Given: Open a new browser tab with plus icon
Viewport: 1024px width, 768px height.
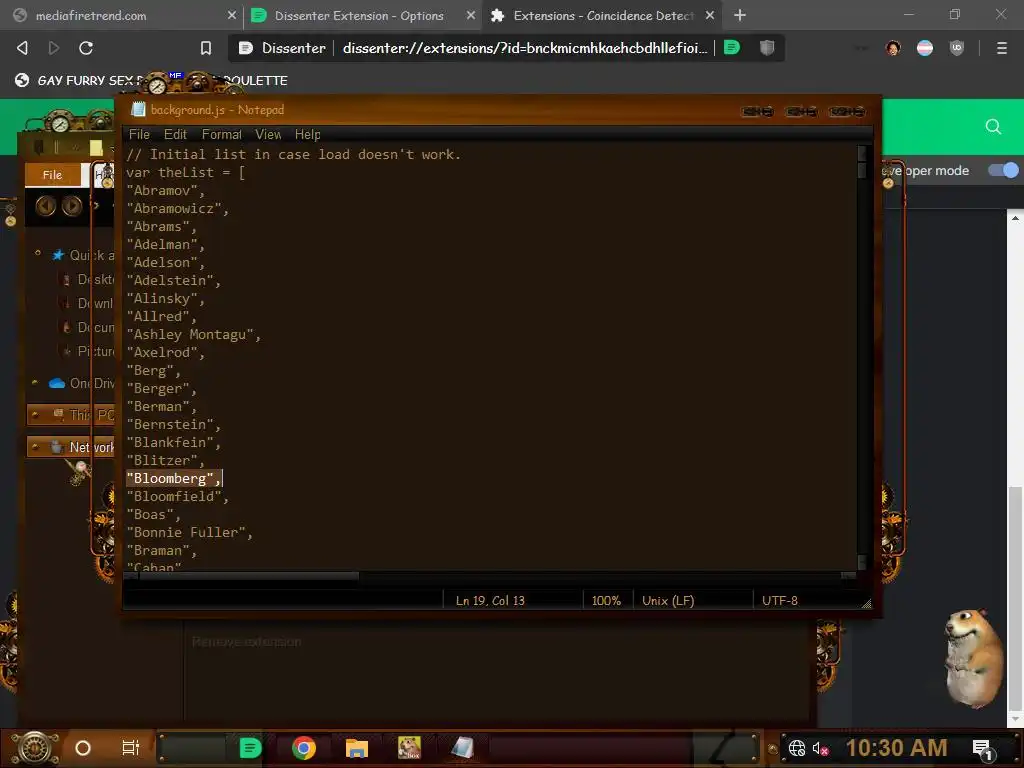Looking at the screenshot, I should pos(739,15).
